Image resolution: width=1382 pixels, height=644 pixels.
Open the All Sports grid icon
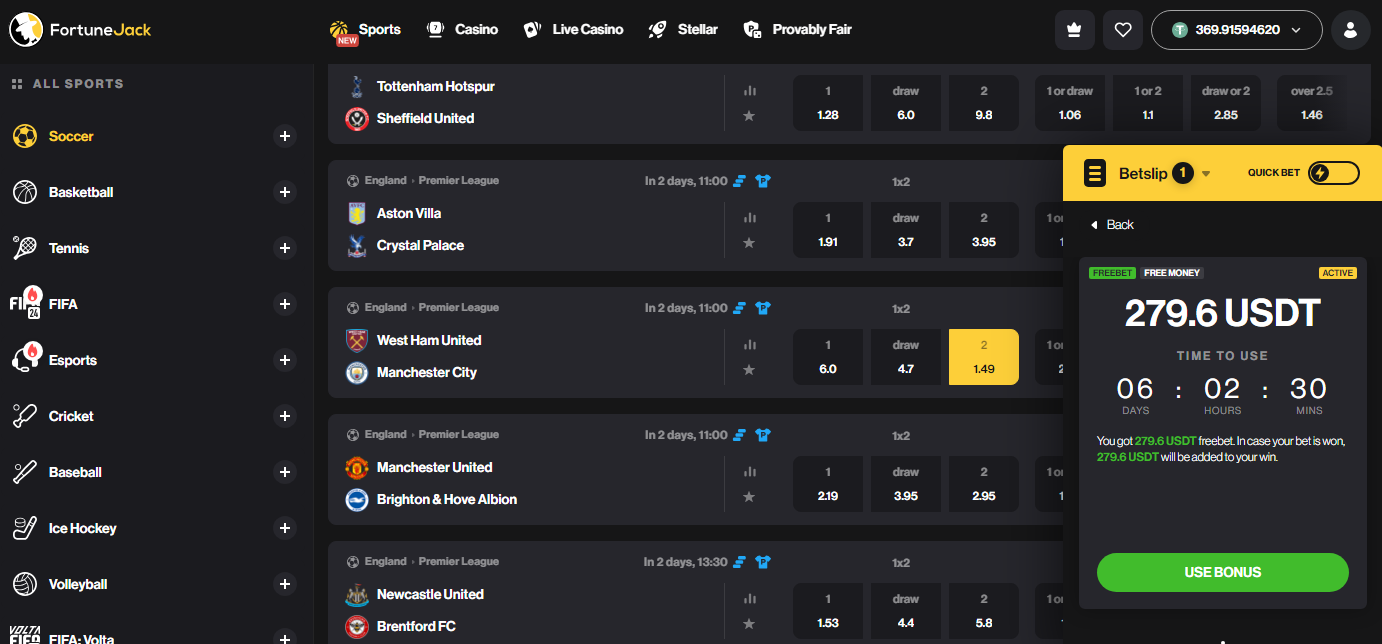click(x=17, y=84)
